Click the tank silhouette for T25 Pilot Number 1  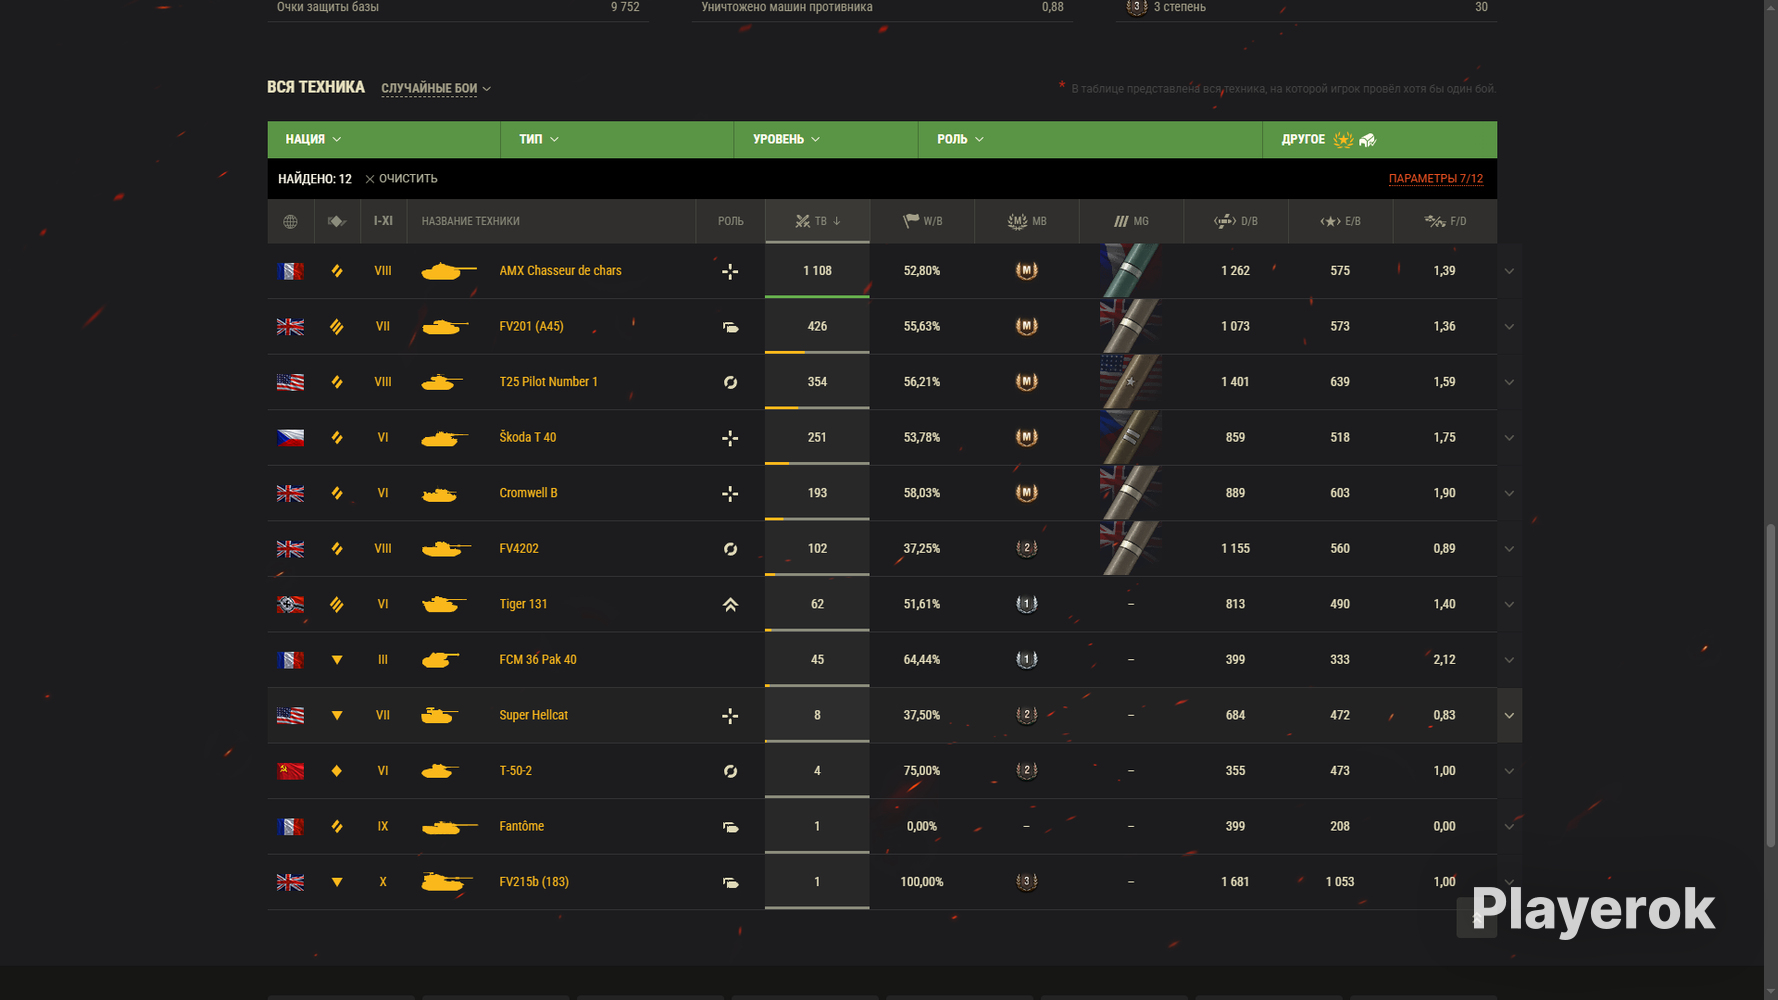click(x=442, y=382)
